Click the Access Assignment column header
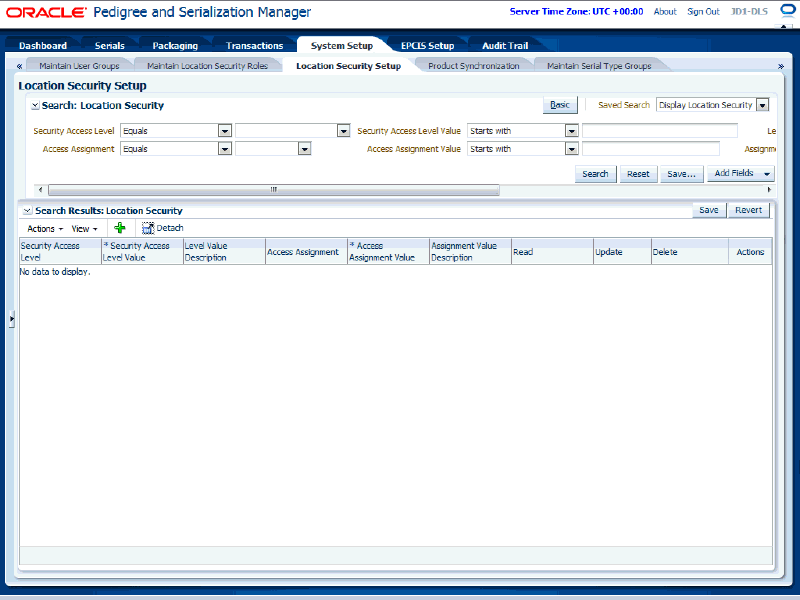This screenshot has width=800, height=600. pyautogui.click(x=306, y=252)
